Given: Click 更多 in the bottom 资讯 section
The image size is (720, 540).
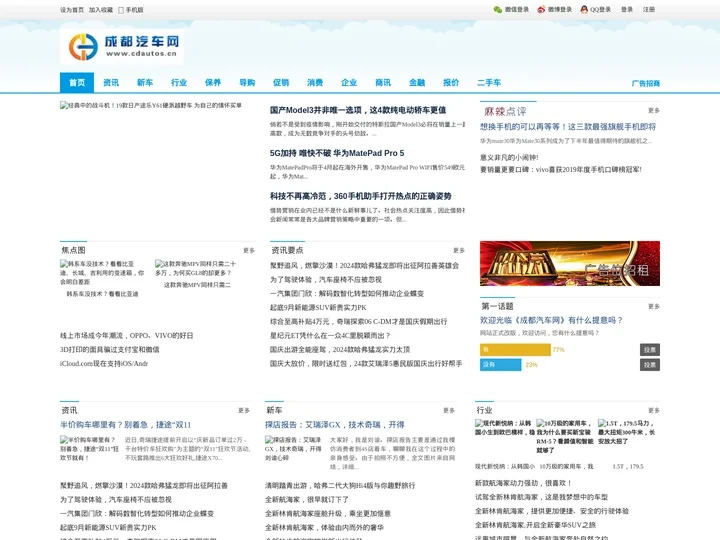Looking at the screenshot, I should pos(244,411).
